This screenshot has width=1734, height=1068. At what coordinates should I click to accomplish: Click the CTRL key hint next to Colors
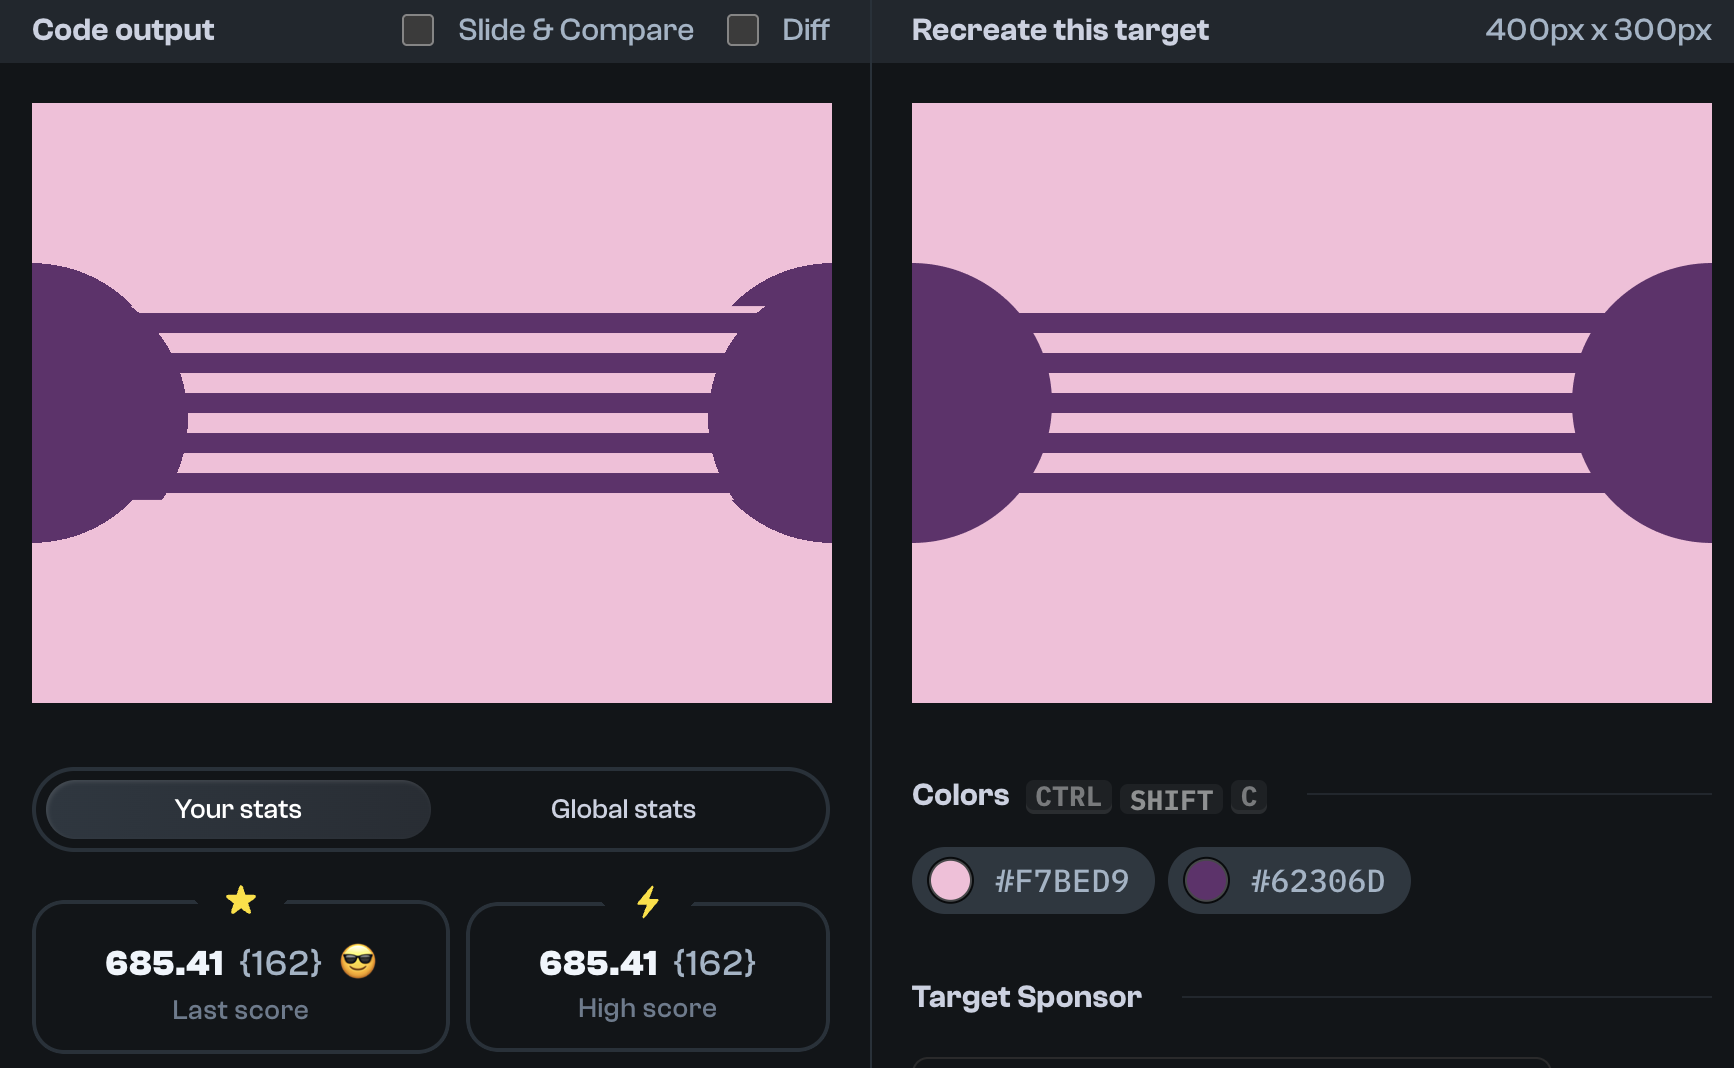click(x=1068, y=797)
